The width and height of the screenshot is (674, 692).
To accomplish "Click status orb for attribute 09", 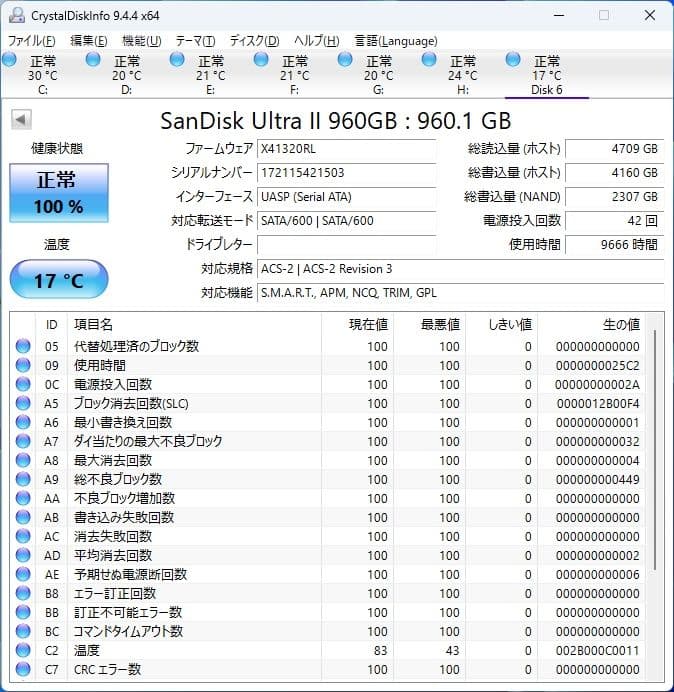I will pyautogui.click(x=23, y=365).
